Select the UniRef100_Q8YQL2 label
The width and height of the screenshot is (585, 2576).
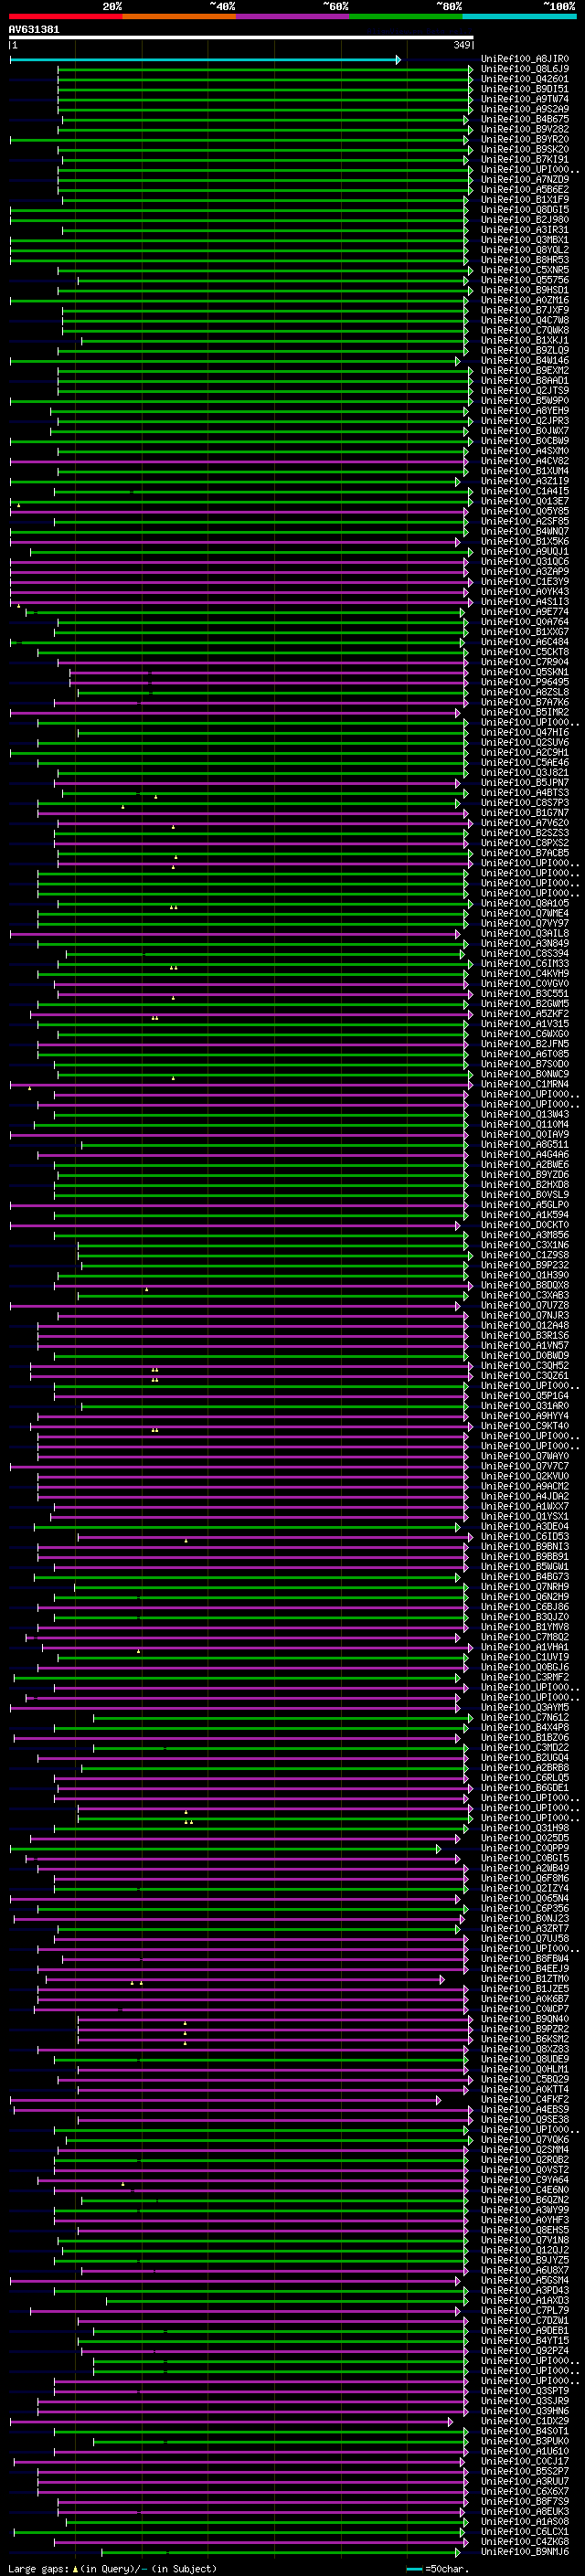click(x=524, y=250)
